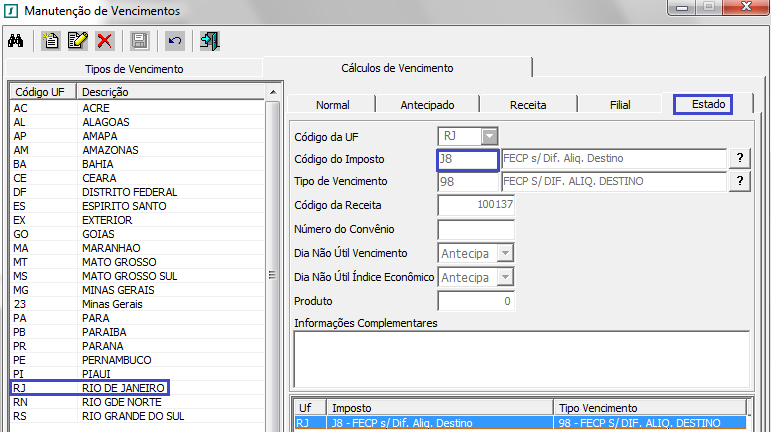Click the Tipo de Vencimento field 98
This screenshot has width=771, height=432.
[468, 182]
